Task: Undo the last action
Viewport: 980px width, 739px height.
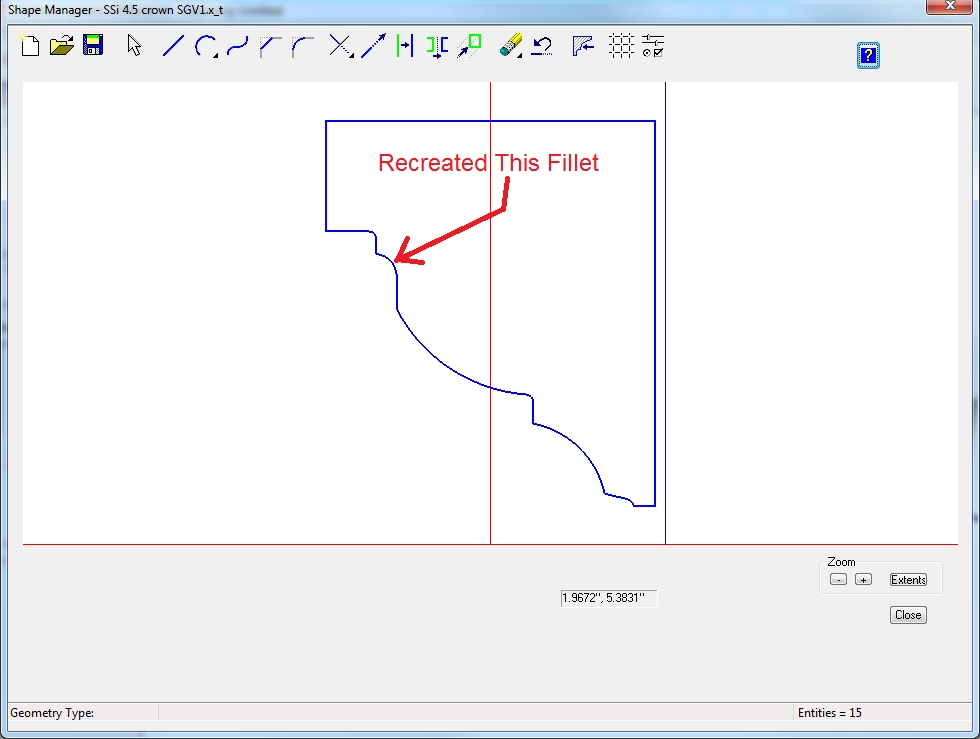Action: pyautogui.click(x=542, y=45)
